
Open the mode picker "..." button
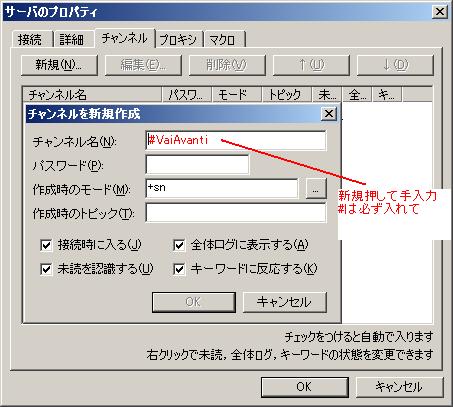316,189
